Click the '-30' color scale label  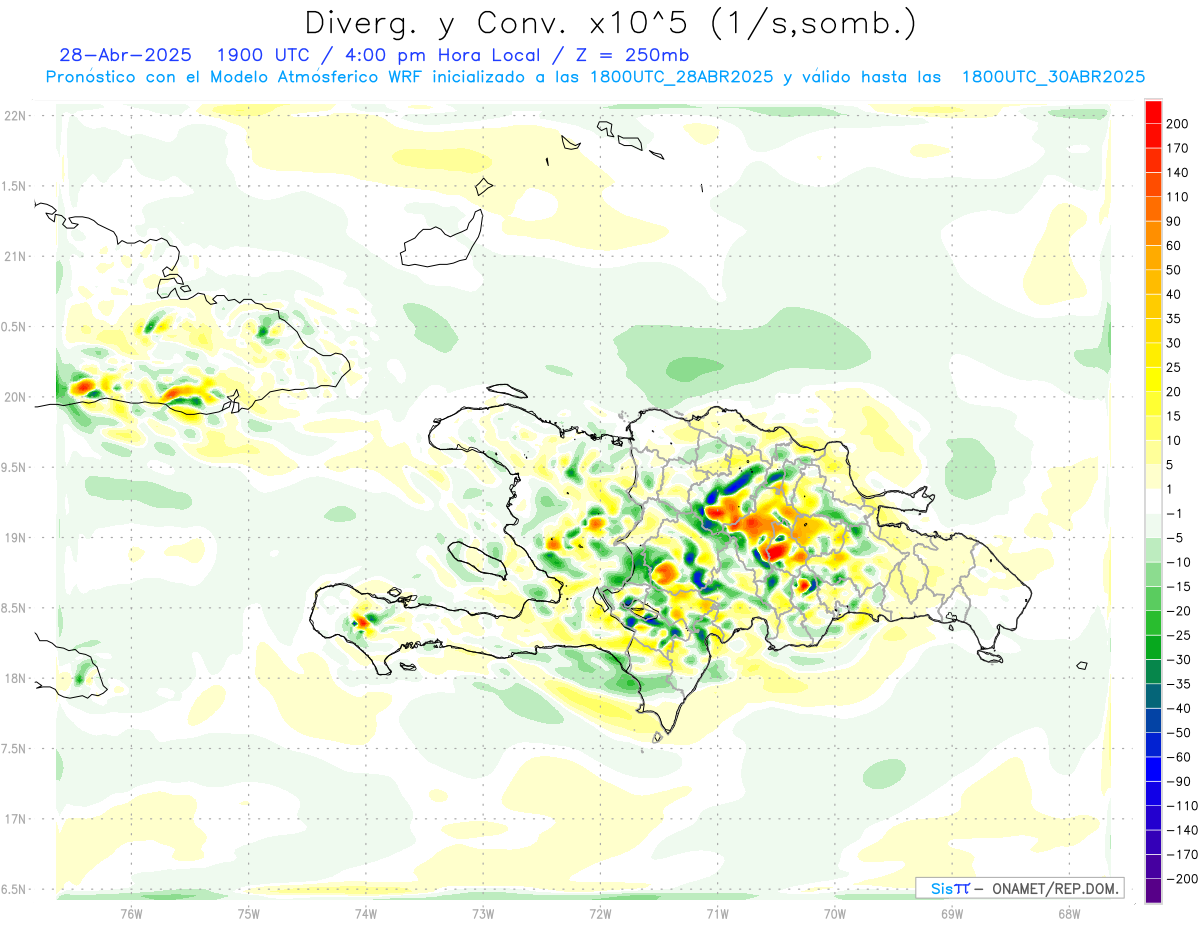click(1177, 660)
